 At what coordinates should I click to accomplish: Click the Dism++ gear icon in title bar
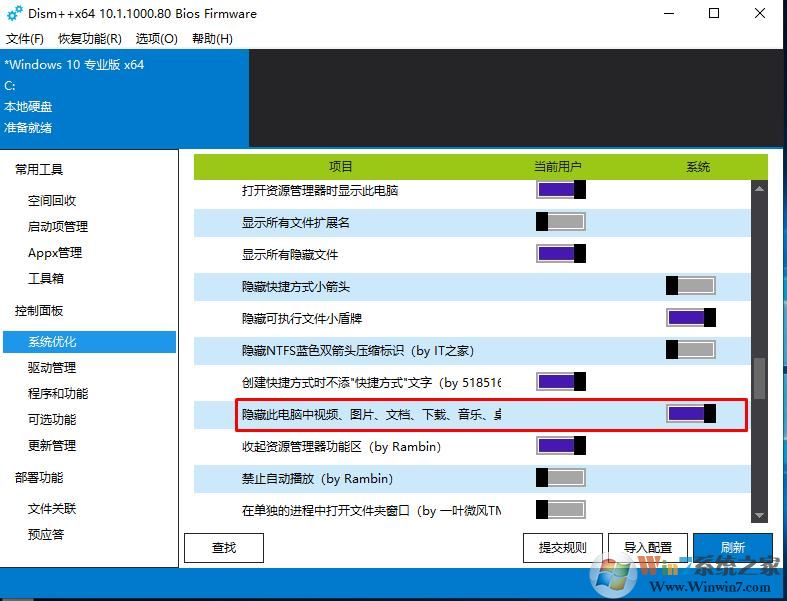coord(14,13)
